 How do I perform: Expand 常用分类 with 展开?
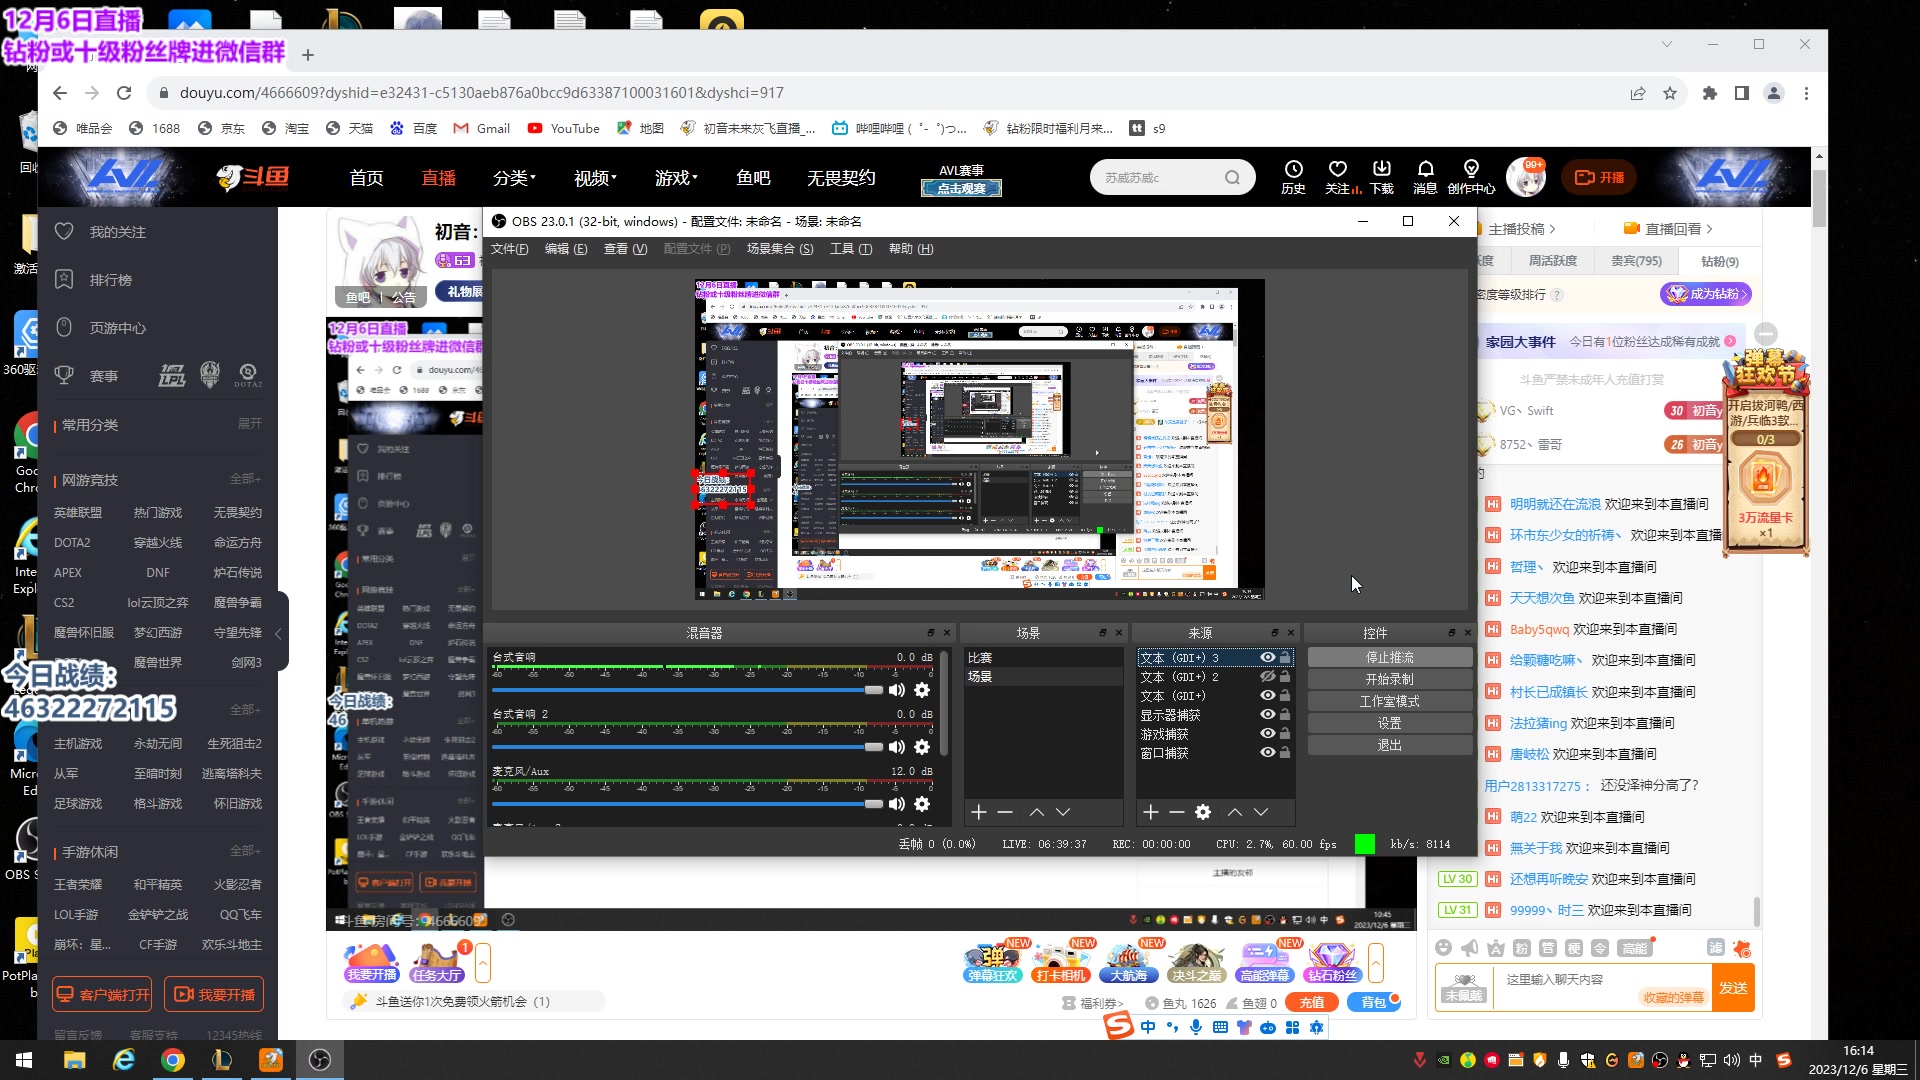pyautogui.click(x=250, y=424)
